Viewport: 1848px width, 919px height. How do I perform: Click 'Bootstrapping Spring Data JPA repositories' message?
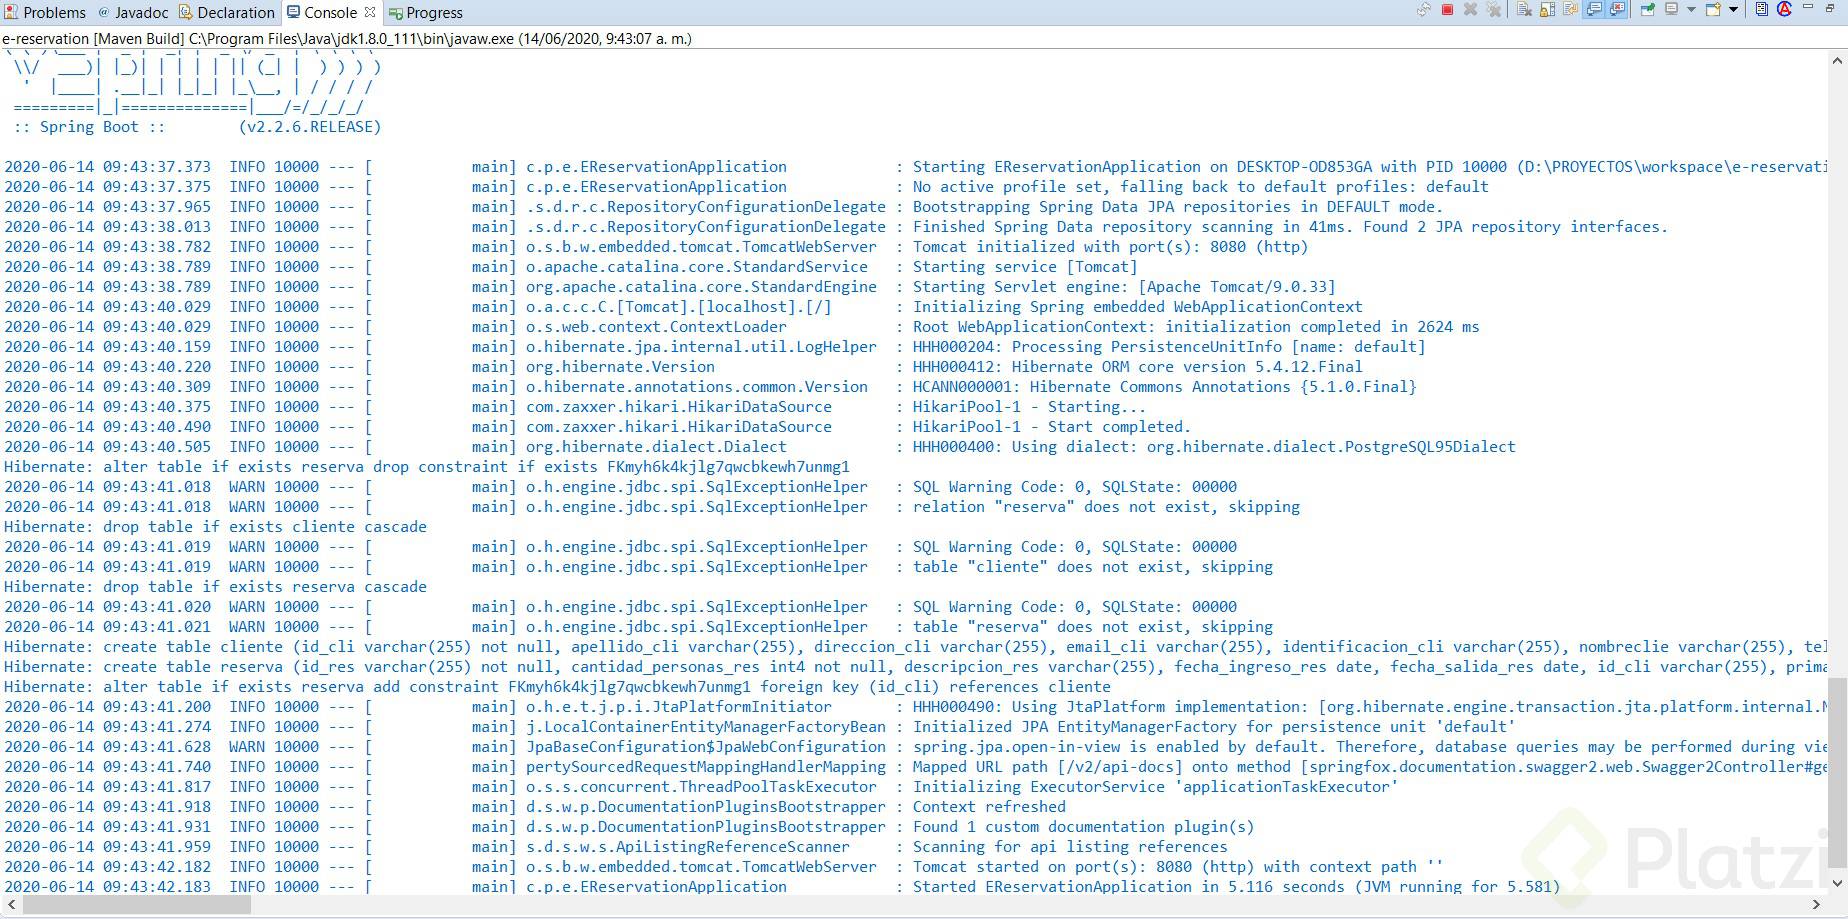click(1177, 207)
